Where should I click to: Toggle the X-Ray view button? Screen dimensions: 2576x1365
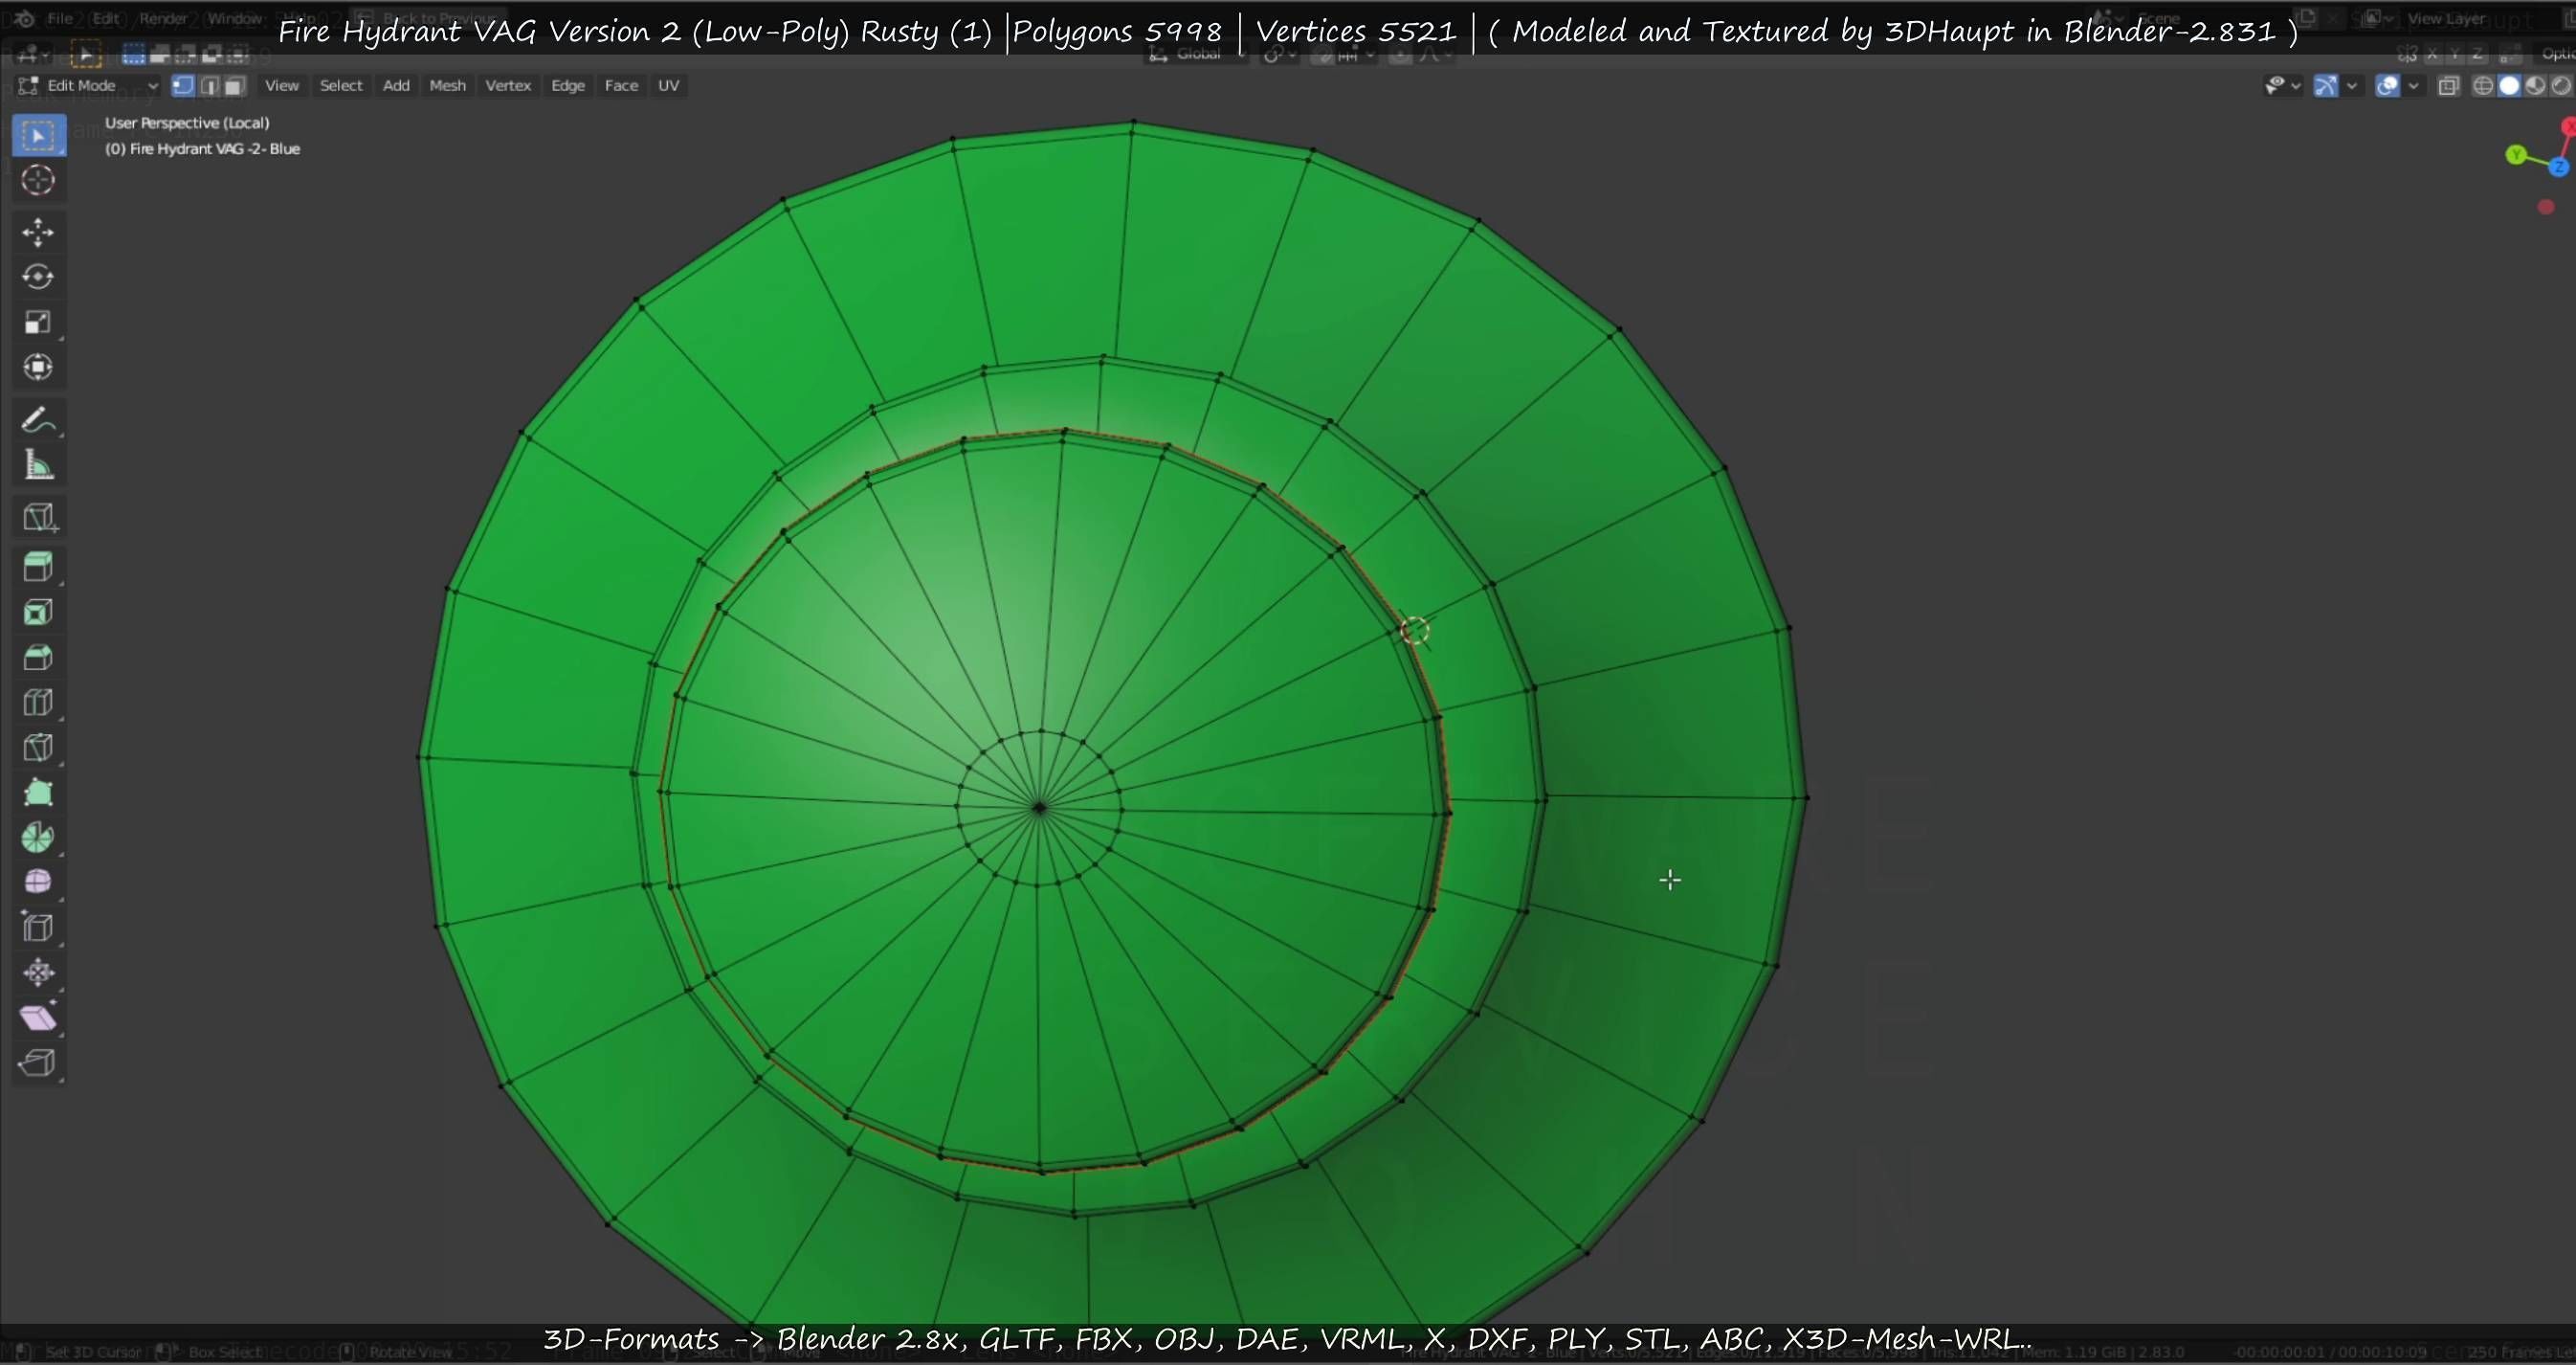point(2448,86)
